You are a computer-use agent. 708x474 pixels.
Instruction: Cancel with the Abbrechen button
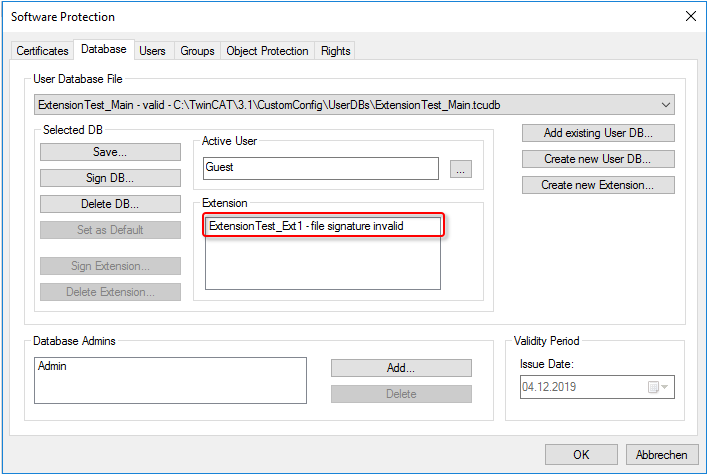661,454
